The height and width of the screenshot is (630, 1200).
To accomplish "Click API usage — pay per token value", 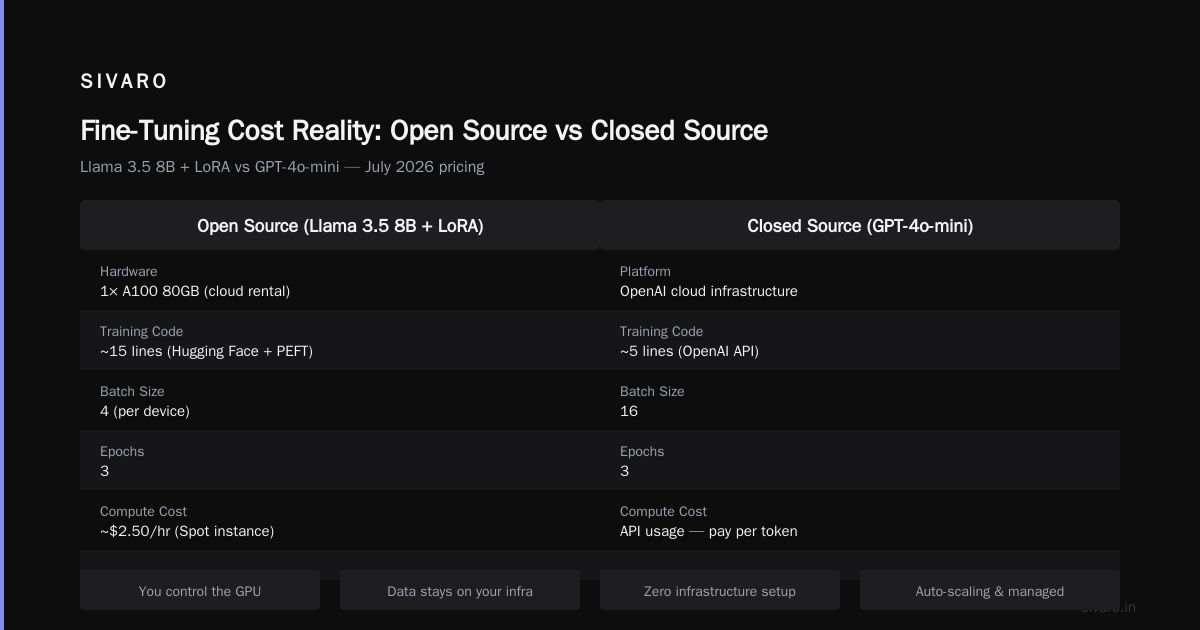I will [709, 532].
